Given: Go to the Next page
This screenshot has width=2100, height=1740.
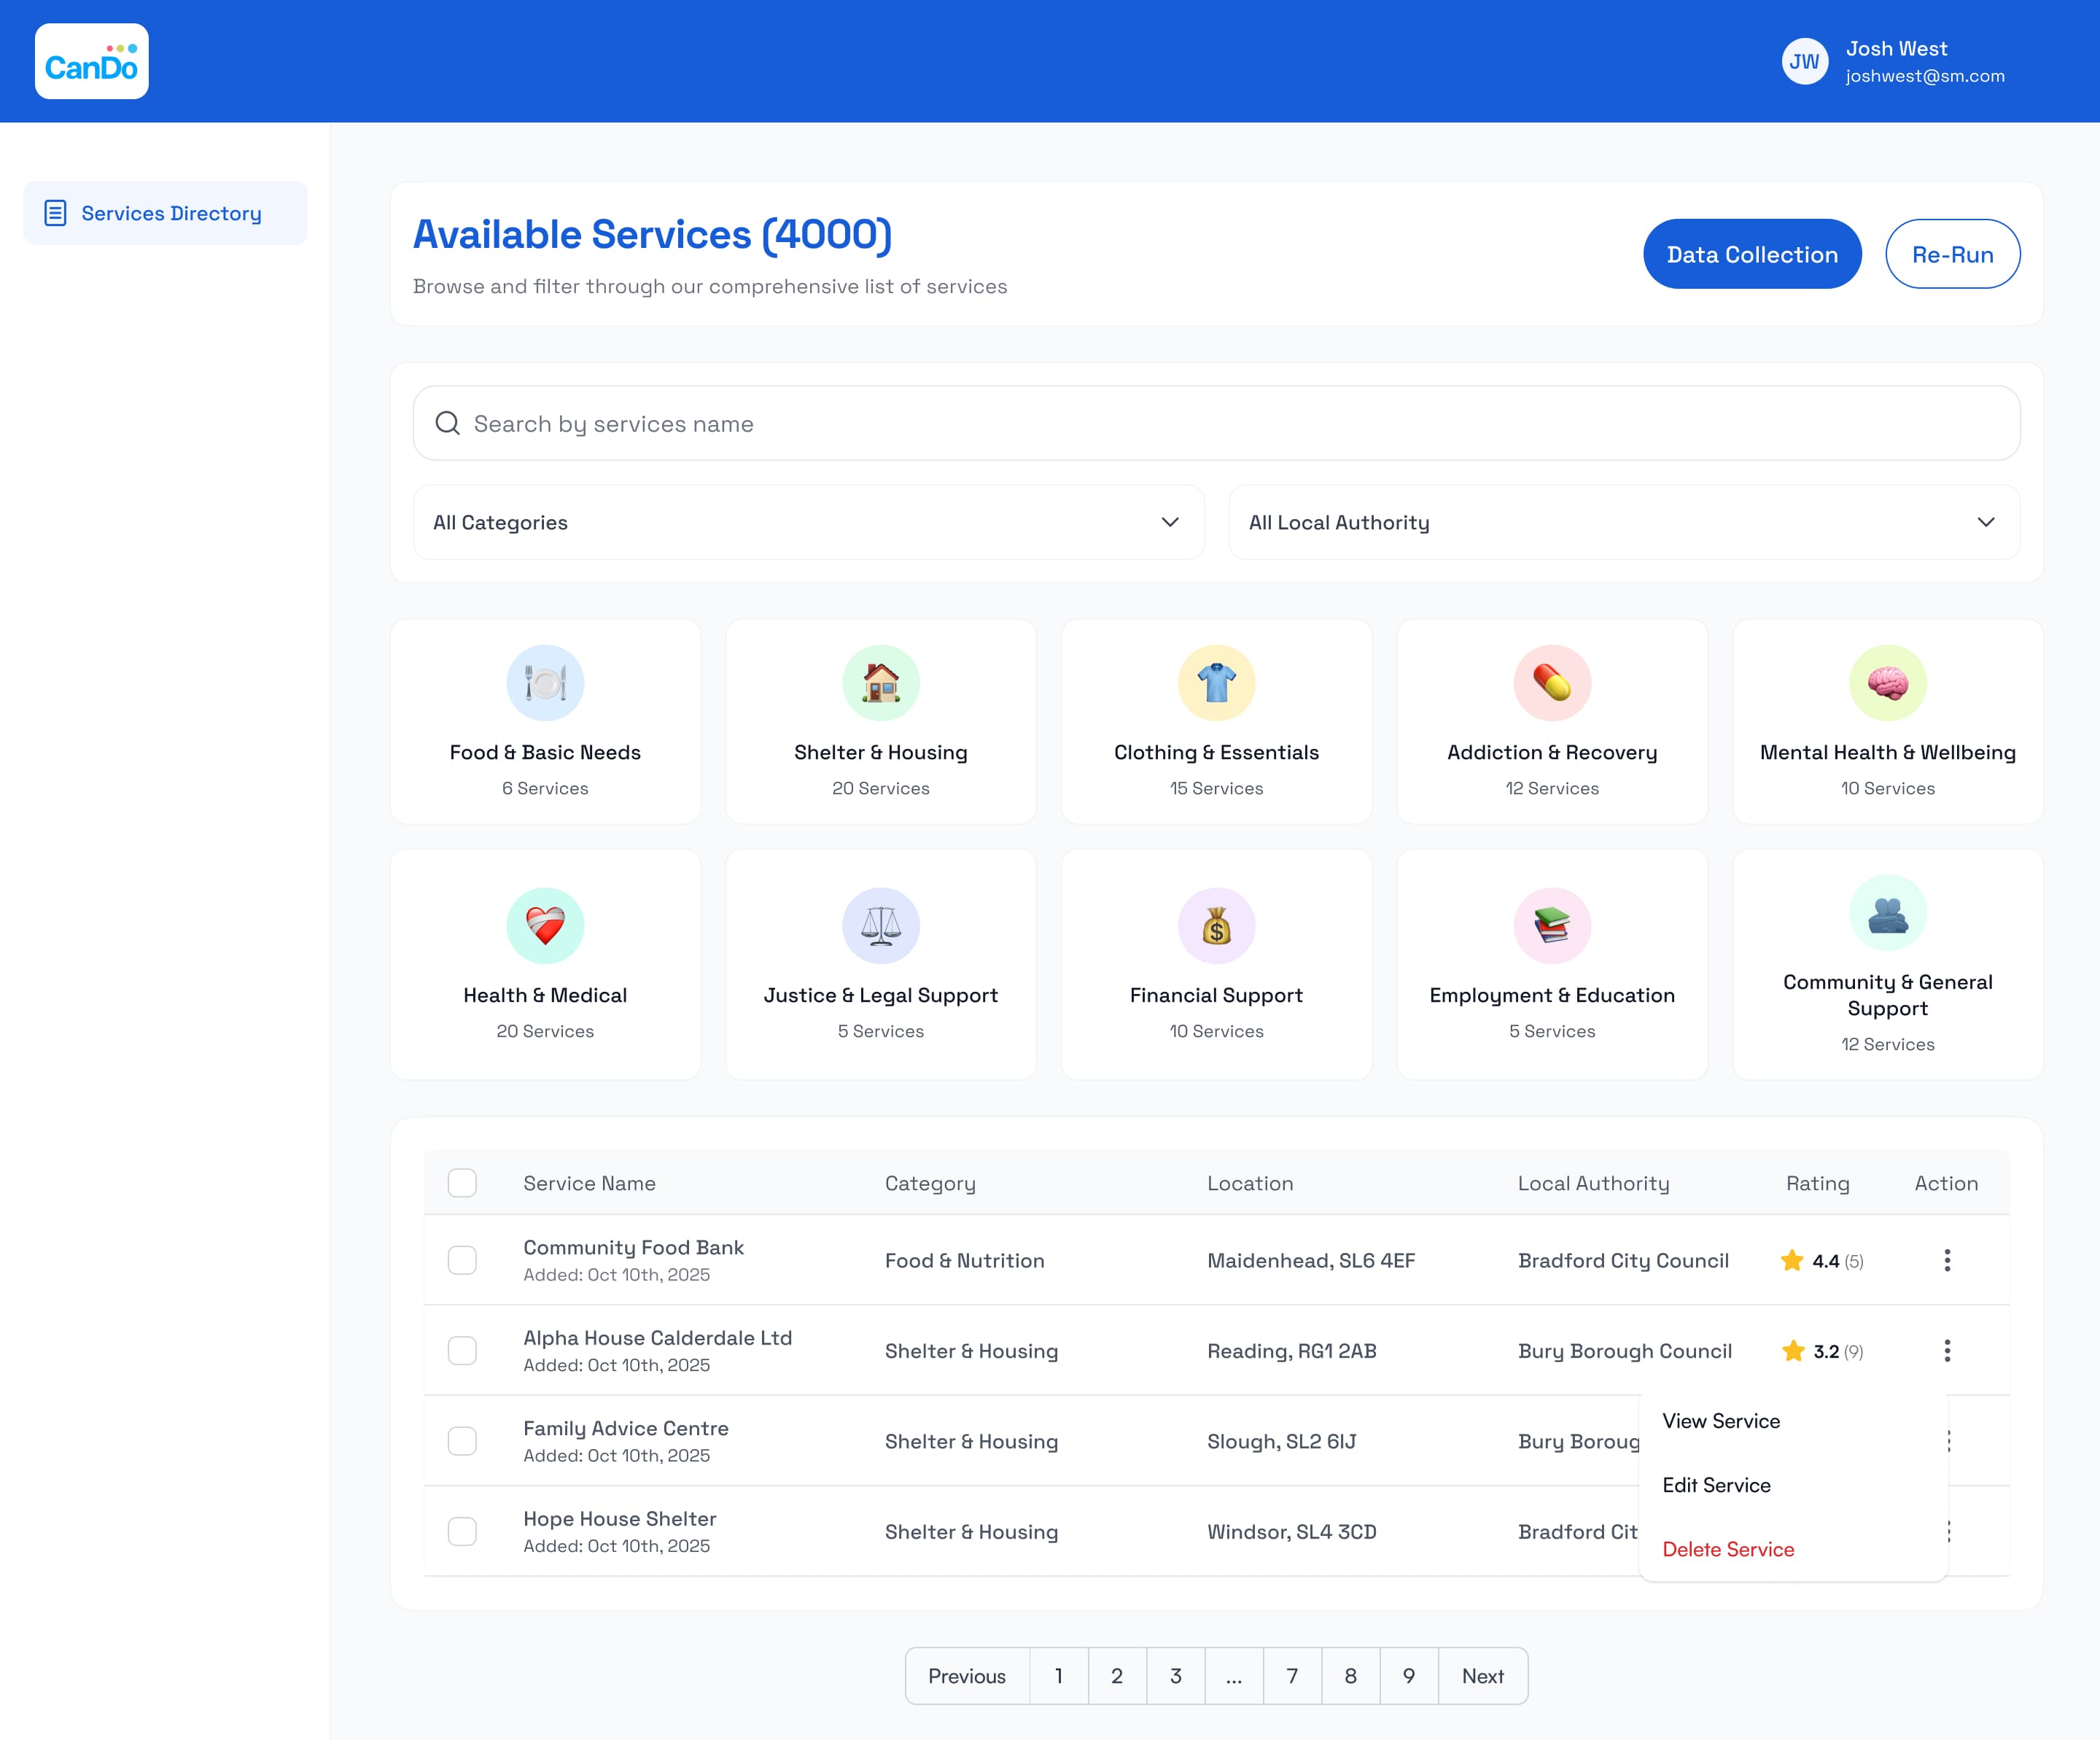Looking at the screenshot, I should (1483, 1676).
